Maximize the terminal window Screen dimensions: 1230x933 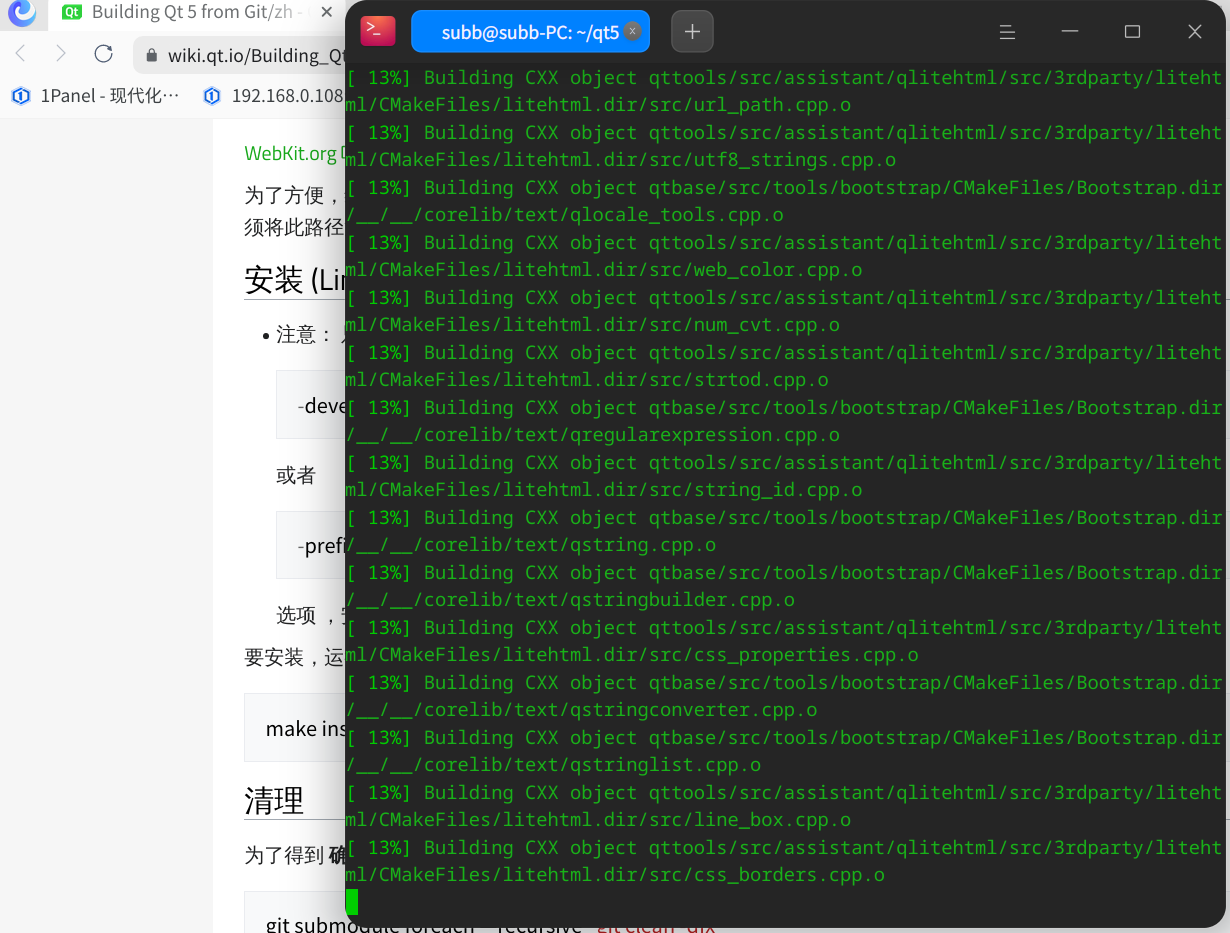pyautogui.click(x=1132, y=32)
